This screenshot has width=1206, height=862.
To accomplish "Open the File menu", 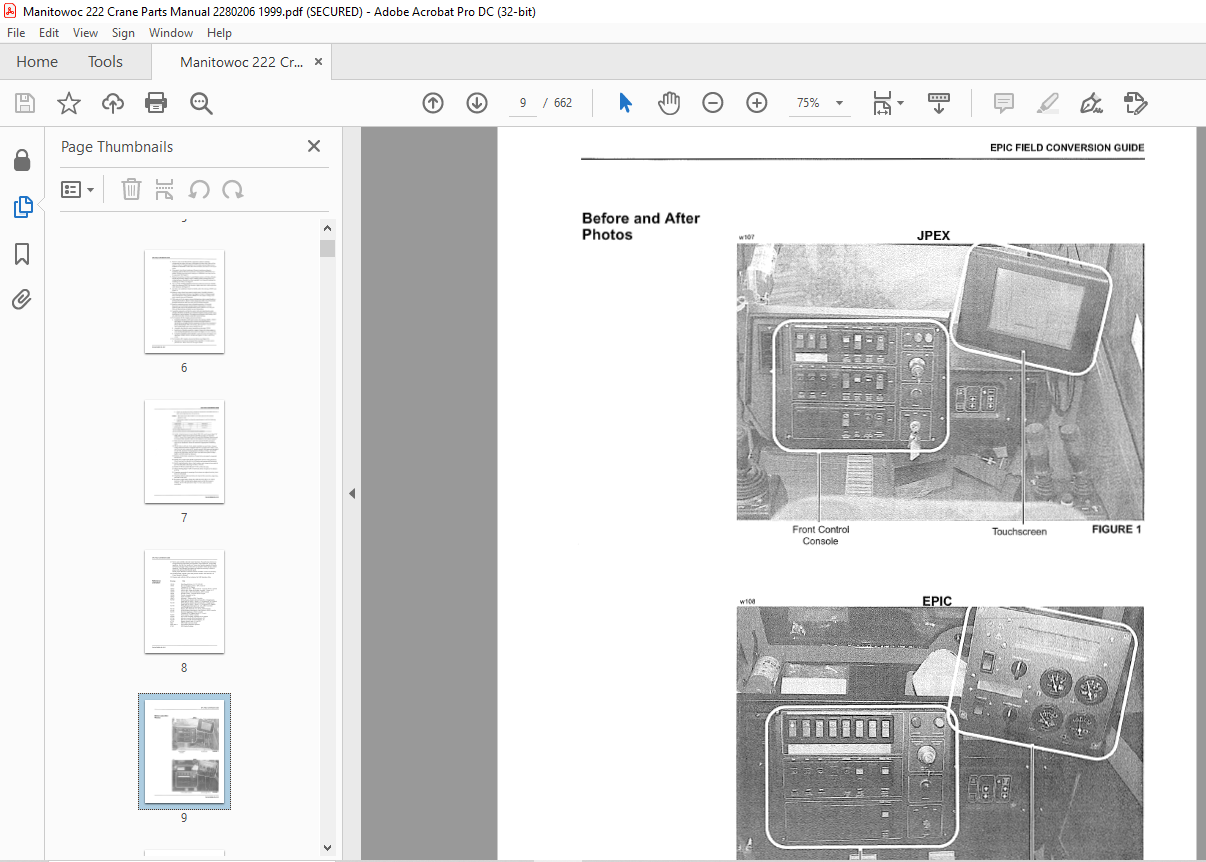I will tap(16, 33).
